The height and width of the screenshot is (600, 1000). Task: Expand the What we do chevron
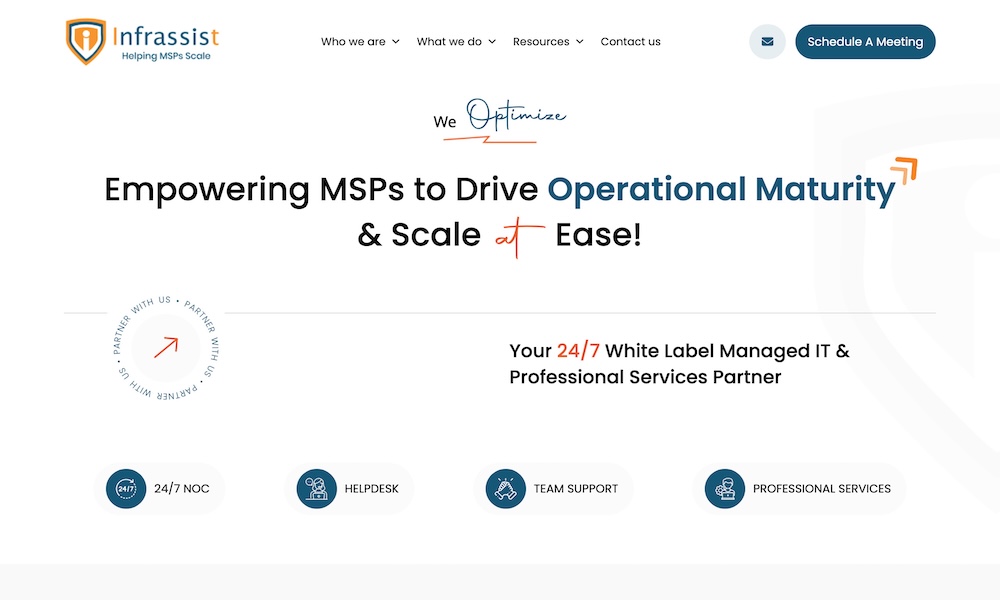pyautogui.click(x=492, y=42)
